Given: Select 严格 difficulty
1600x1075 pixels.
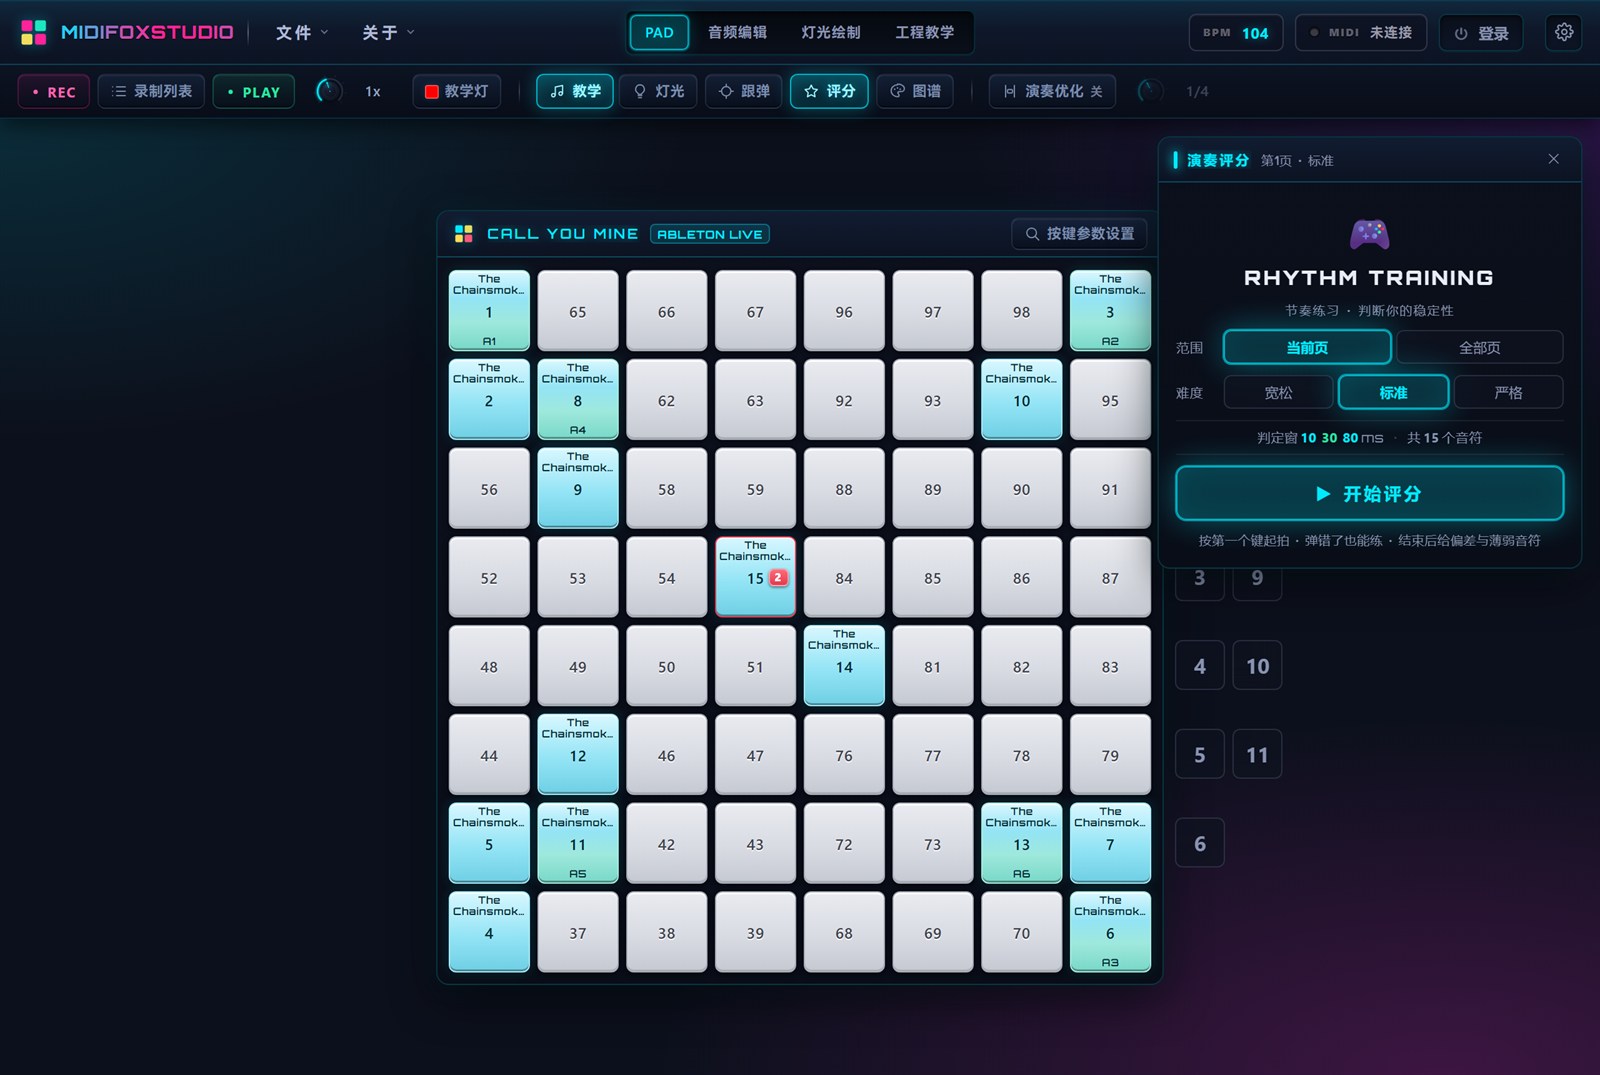Looking at the screenshot, I should coord(1508,392).
